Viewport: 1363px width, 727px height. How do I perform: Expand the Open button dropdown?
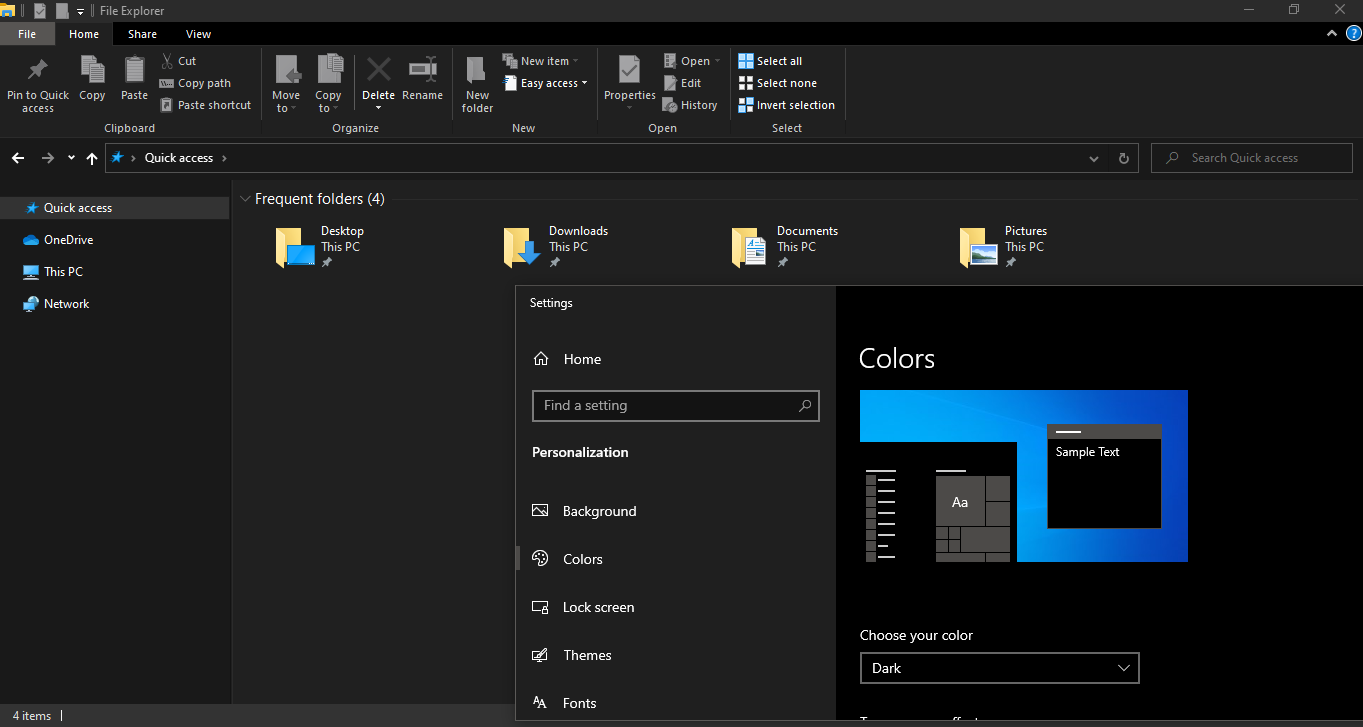(717, 61)
